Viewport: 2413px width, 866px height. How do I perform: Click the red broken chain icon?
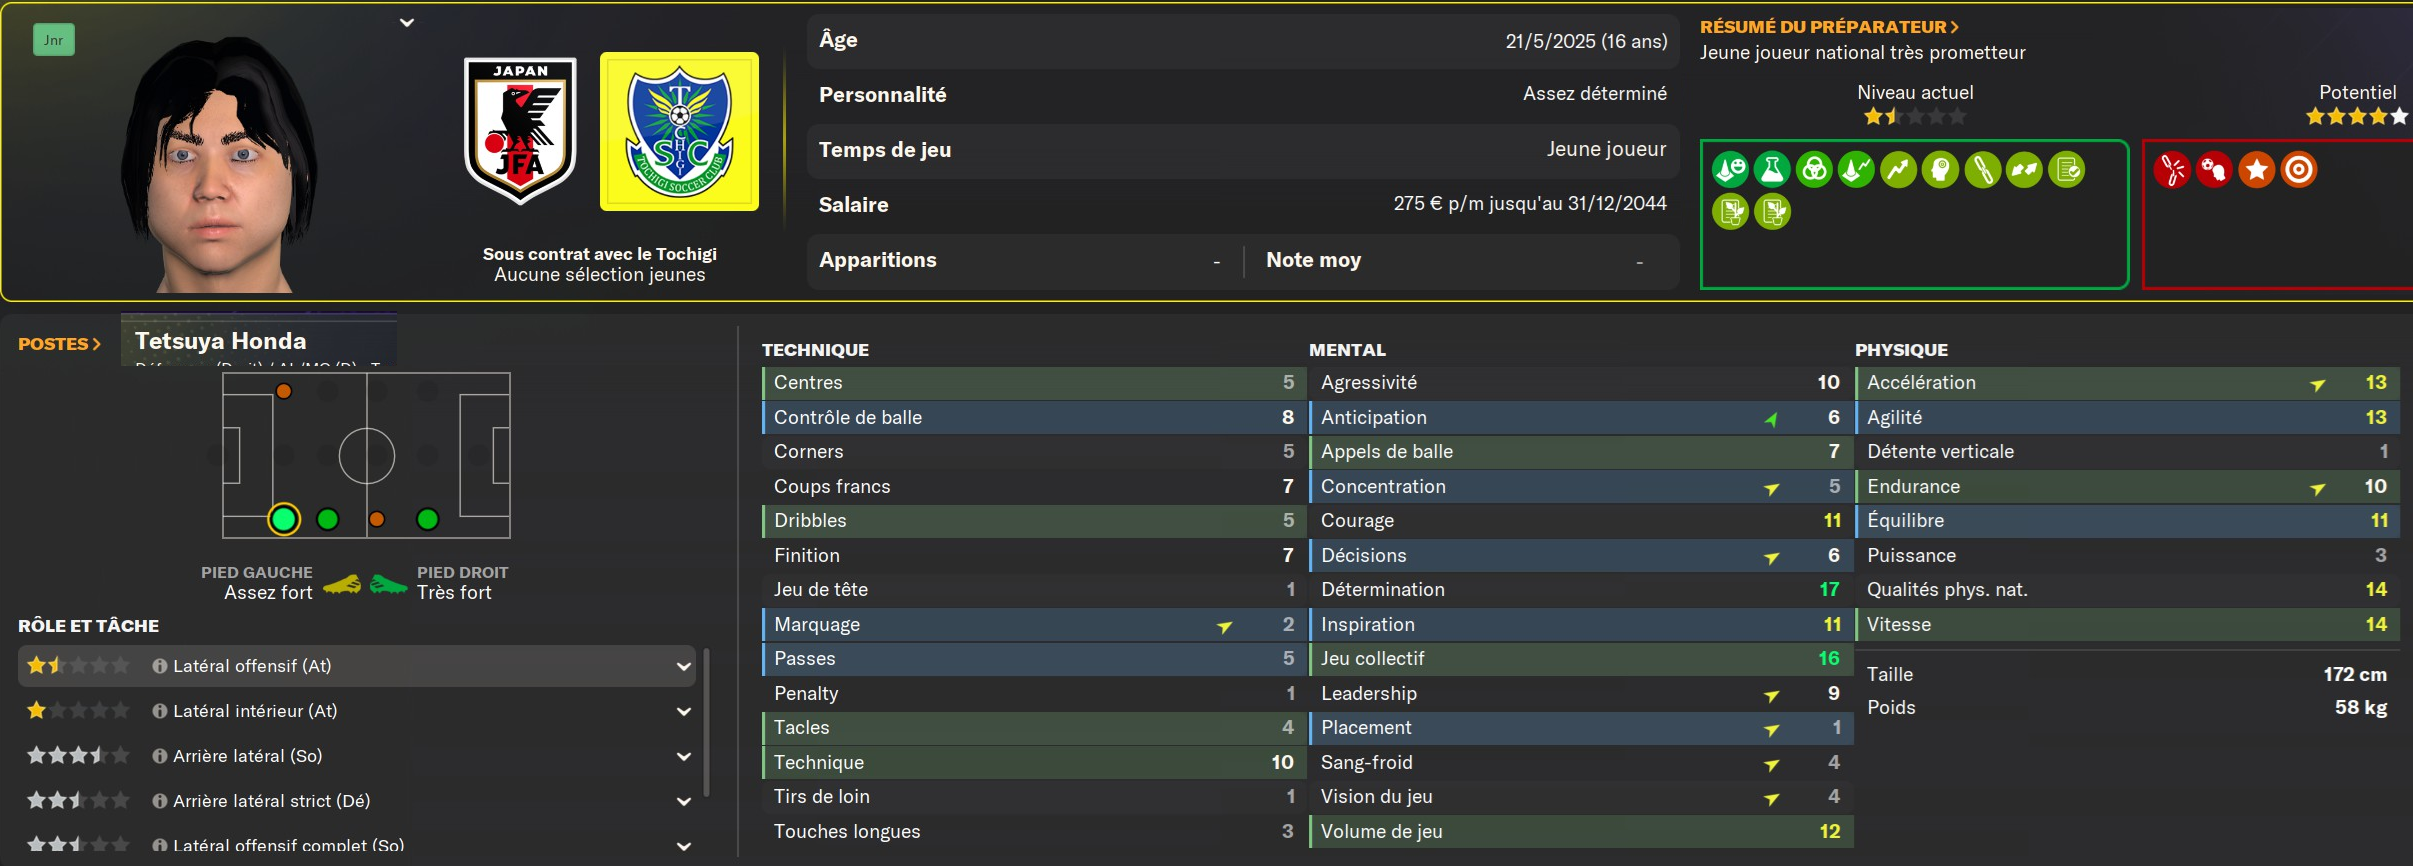click(x=2172, y=170)
